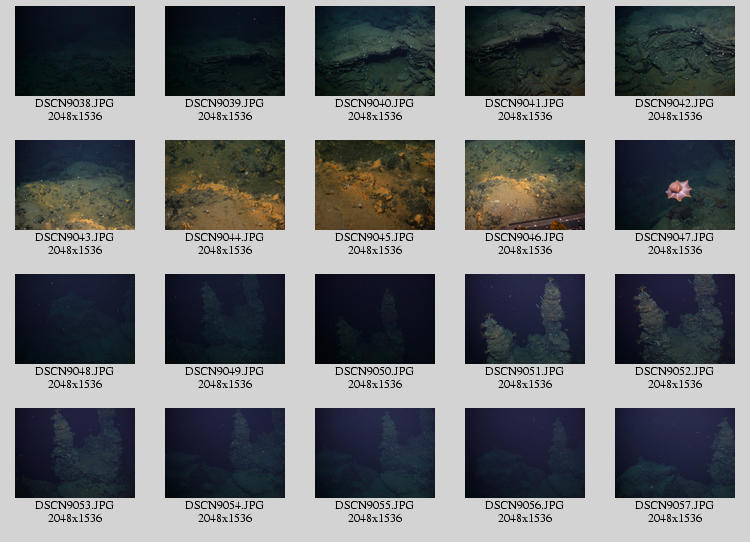The height and width of the screenshot is (542, 750).
Task: Open the DSCN9051.JPG vent spires thumbnail
Action: (525, 319)
